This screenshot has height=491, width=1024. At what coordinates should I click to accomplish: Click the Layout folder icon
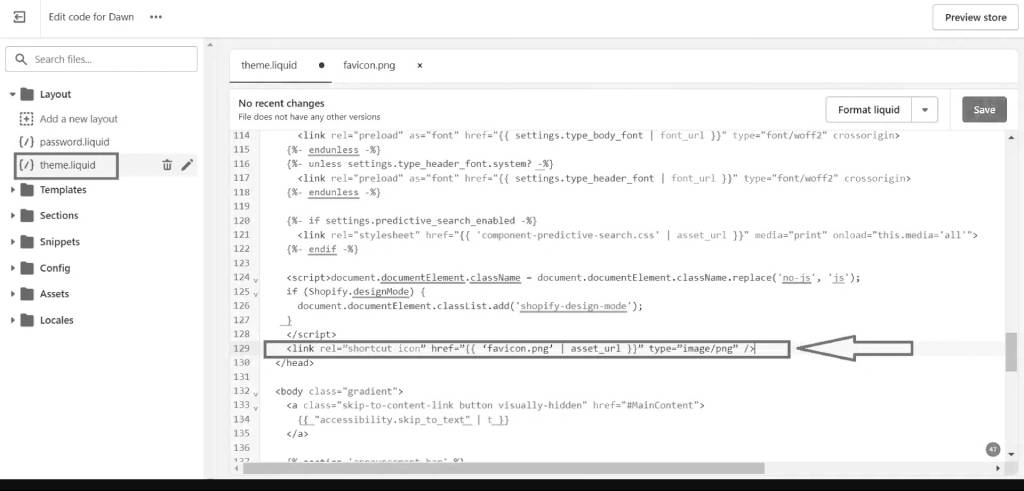click(x=27, y=94)
